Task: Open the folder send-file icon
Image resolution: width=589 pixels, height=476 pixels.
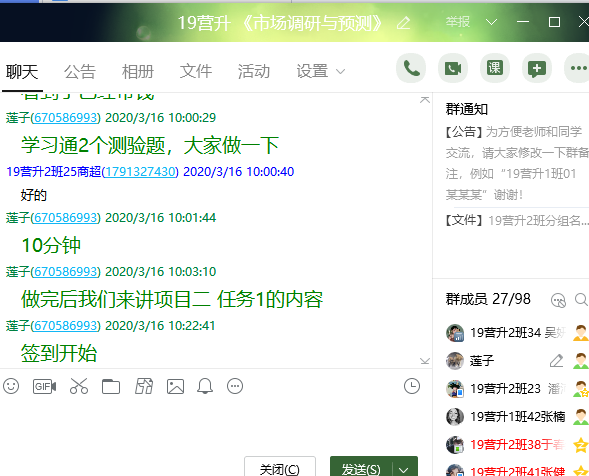Action: point(111,386)
